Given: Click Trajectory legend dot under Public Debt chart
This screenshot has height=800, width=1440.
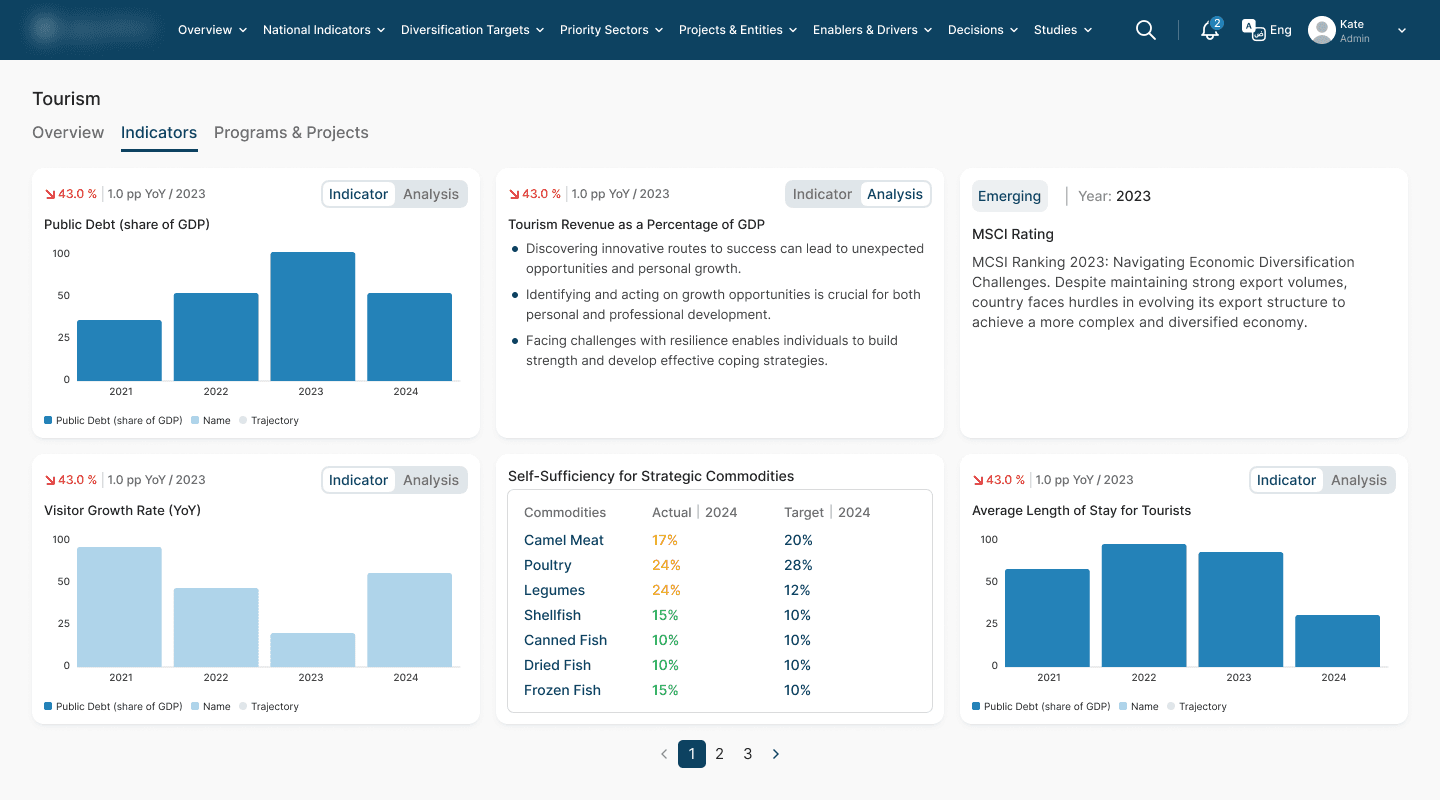Looking at the screenshot, I should tap(243, 421).
